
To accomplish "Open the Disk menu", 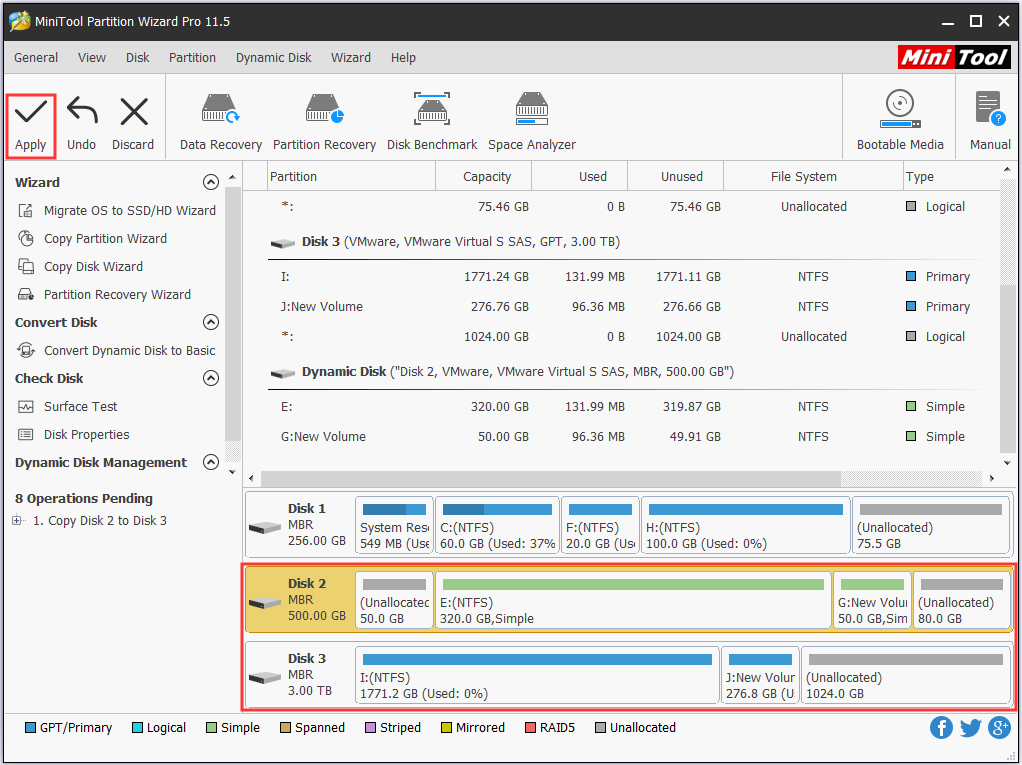I will pyautogui.click(x=138, y=57).
